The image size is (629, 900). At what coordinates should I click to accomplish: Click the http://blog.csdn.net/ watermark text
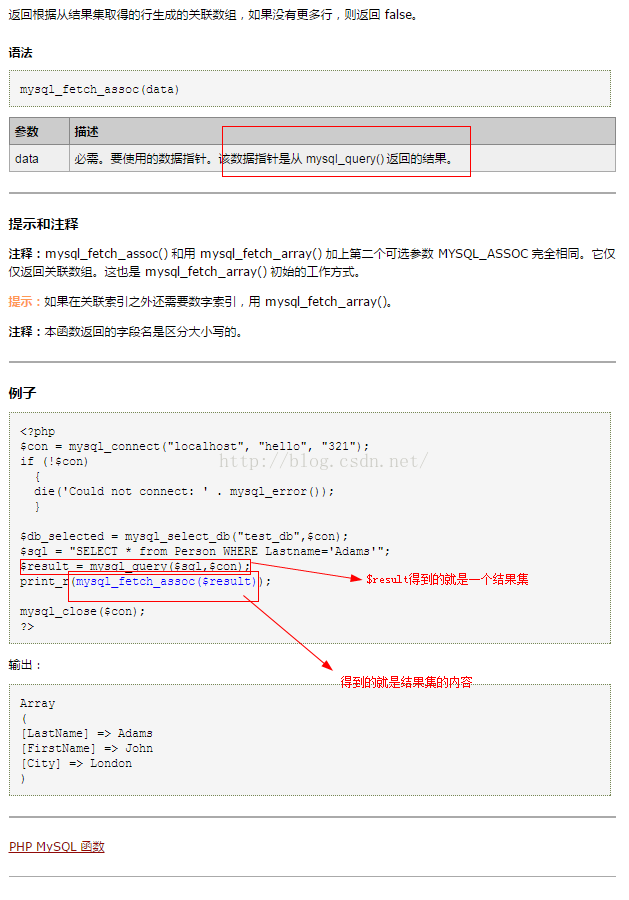pyautogui.click(x=323, y=461)
